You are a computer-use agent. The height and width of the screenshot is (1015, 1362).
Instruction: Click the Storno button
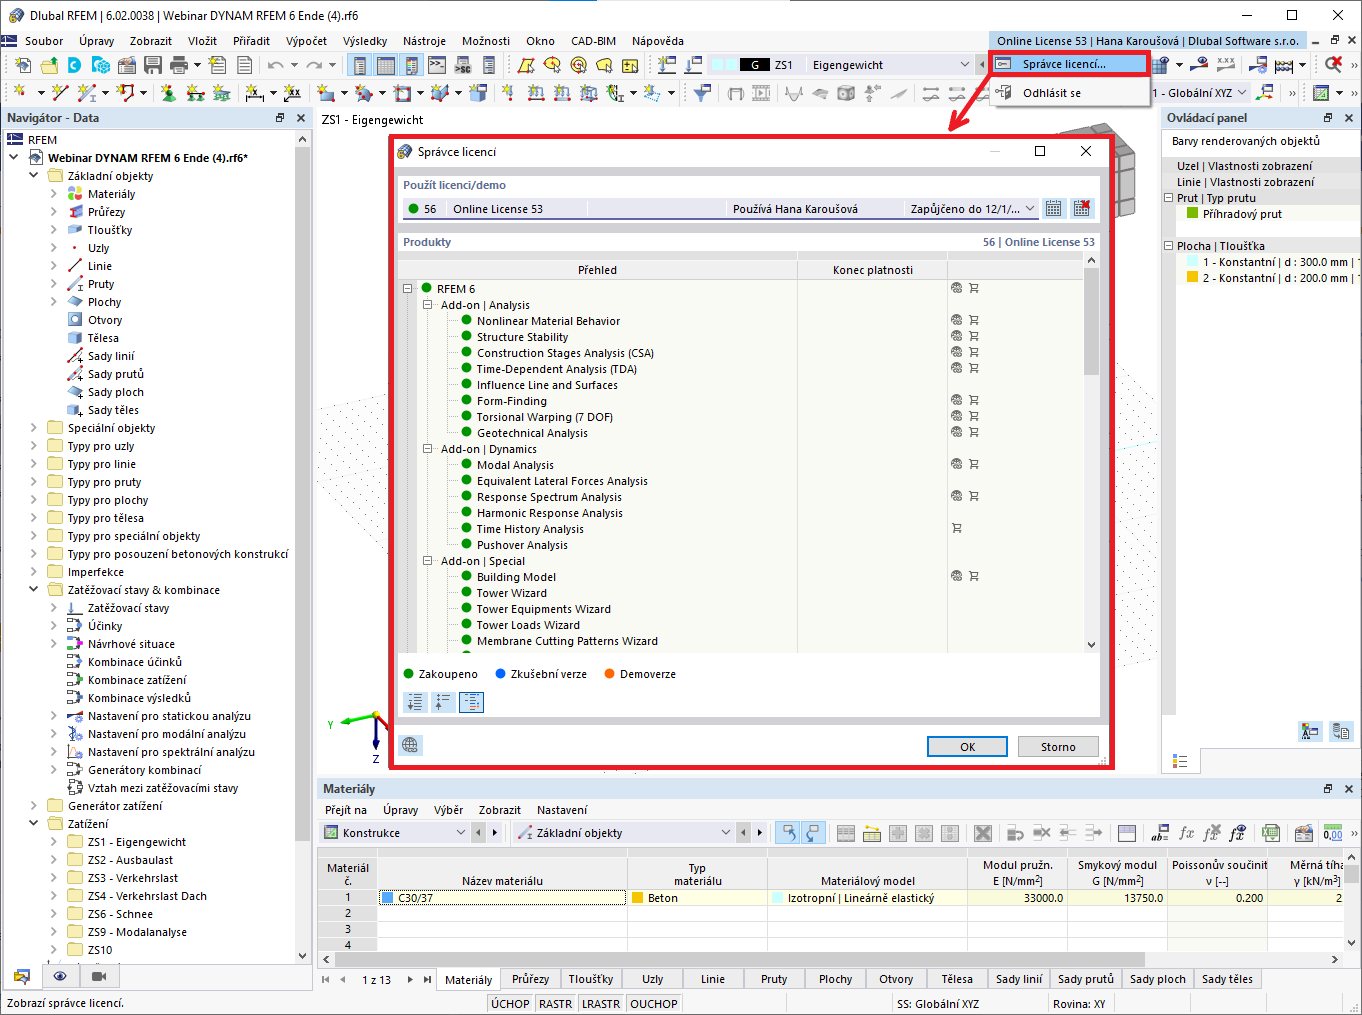click(1058, 747)
